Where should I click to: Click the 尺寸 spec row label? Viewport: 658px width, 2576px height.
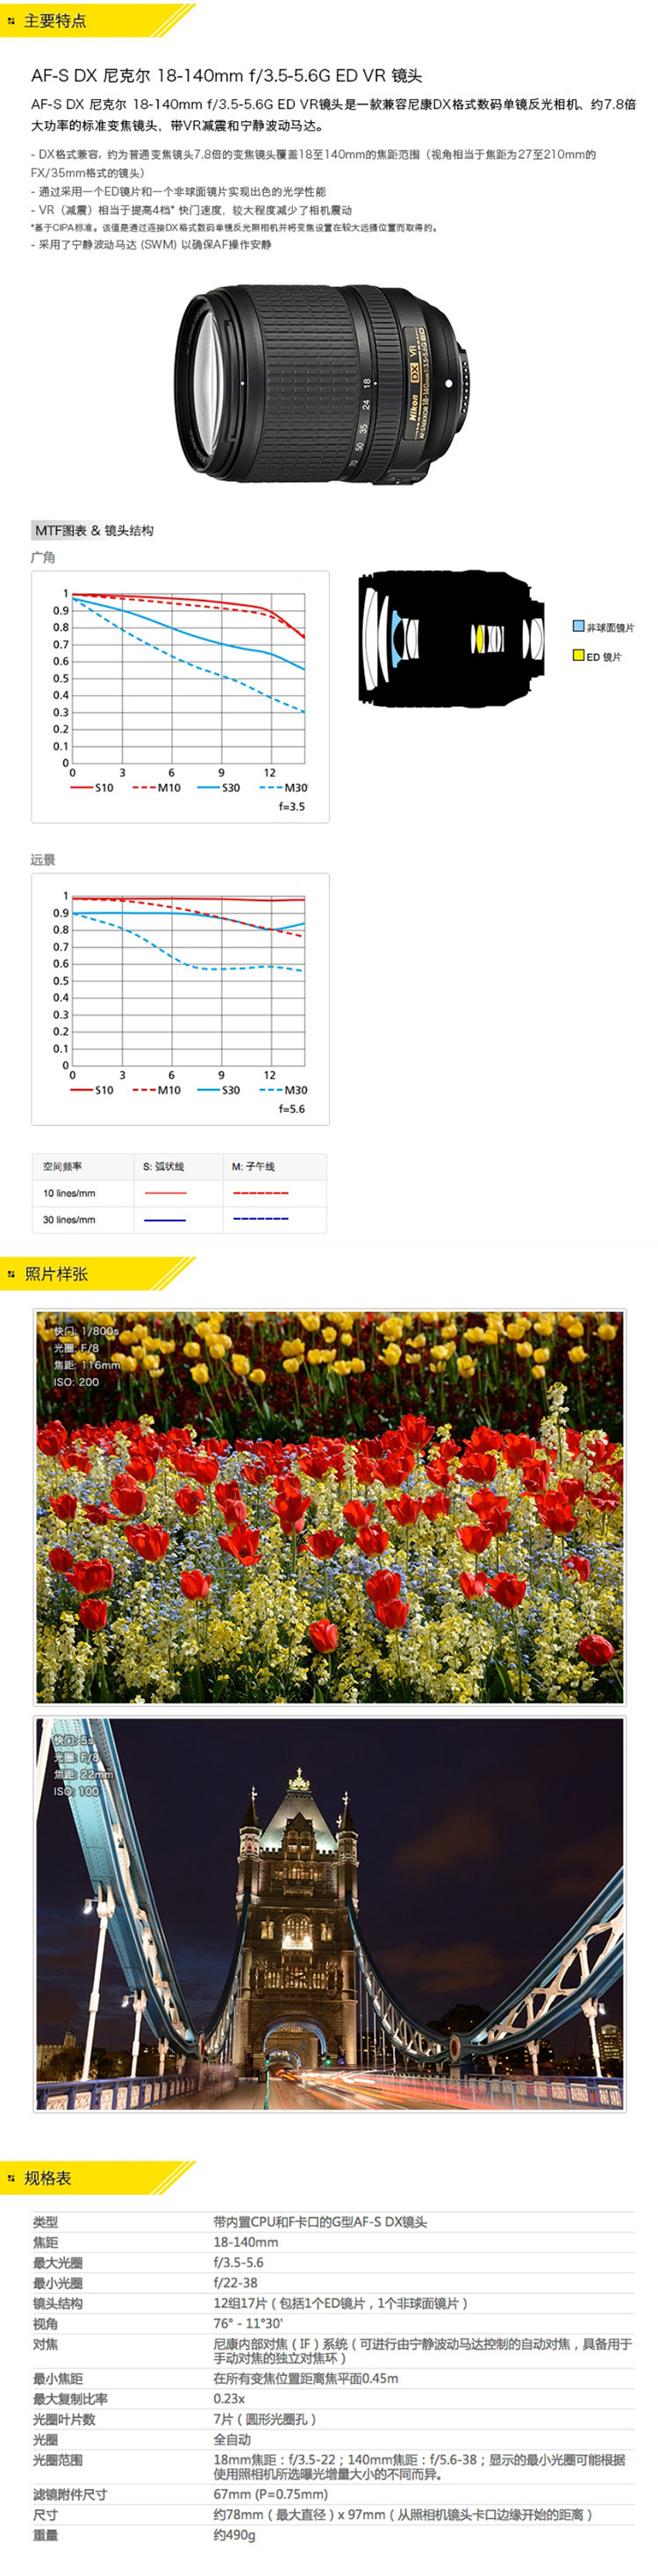coord(45,2515)
